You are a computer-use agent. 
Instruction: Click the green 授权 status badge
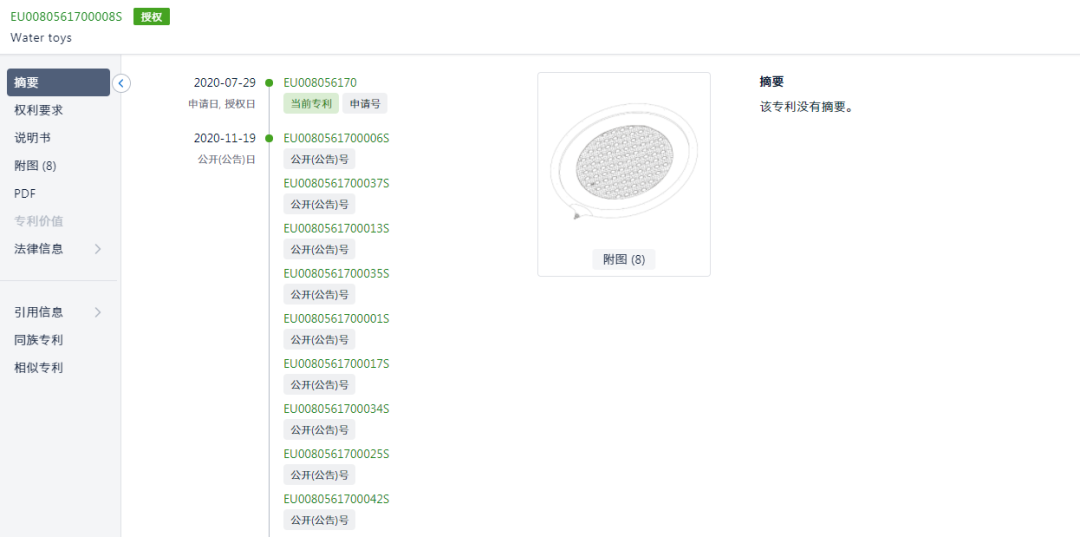click(151, 17)
